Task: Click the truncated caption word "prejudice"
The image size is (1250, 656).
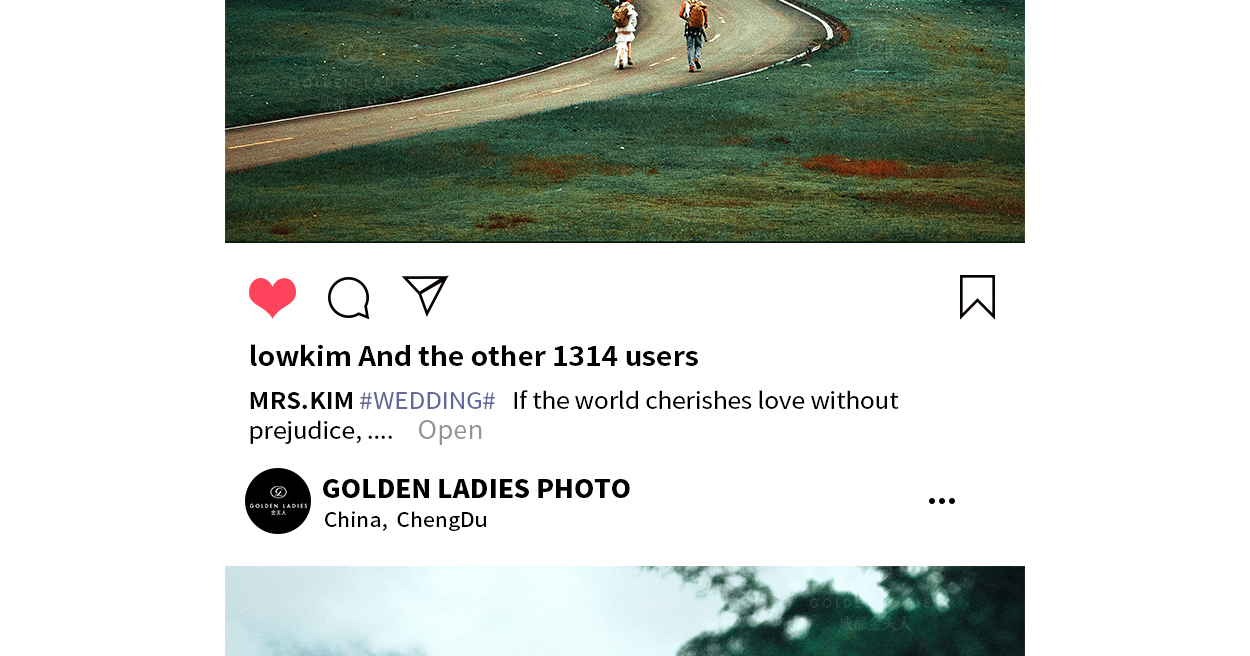Action: tap(305, 430)
